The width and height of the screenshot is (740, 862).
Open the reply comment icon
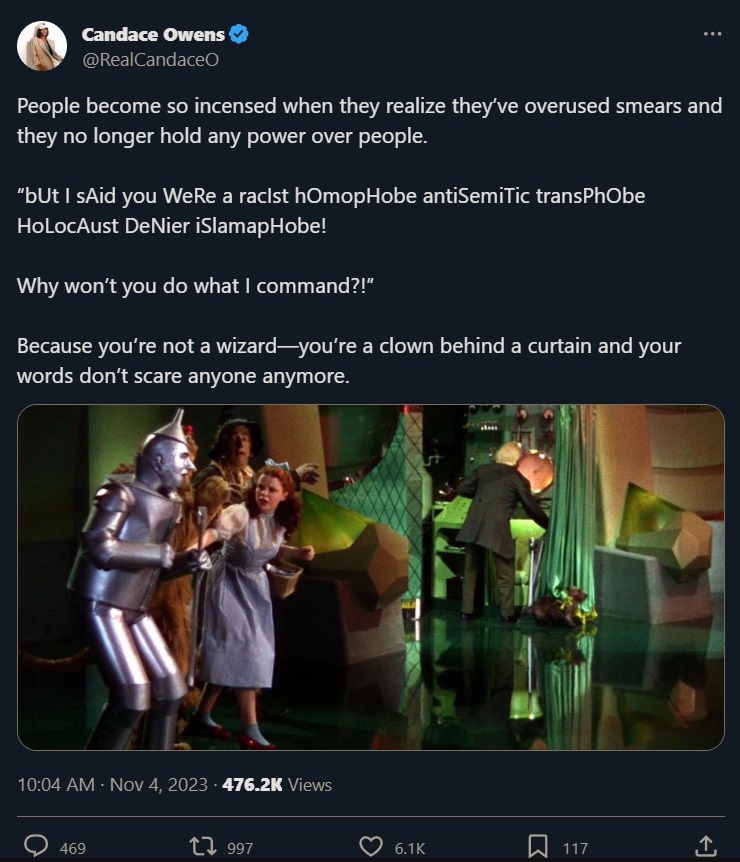click(36, 846)
